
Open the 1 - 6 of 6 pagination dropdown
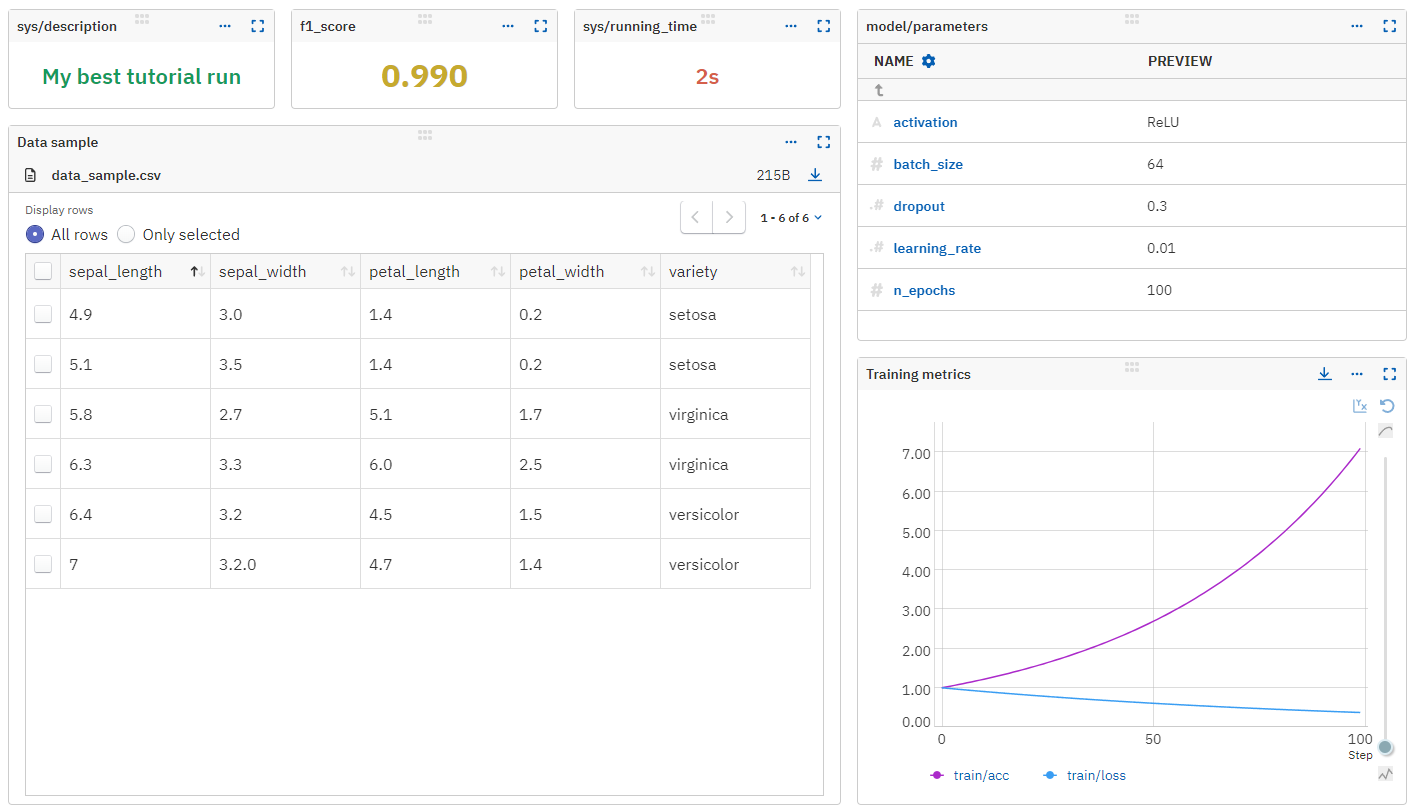tap(791, 216)
